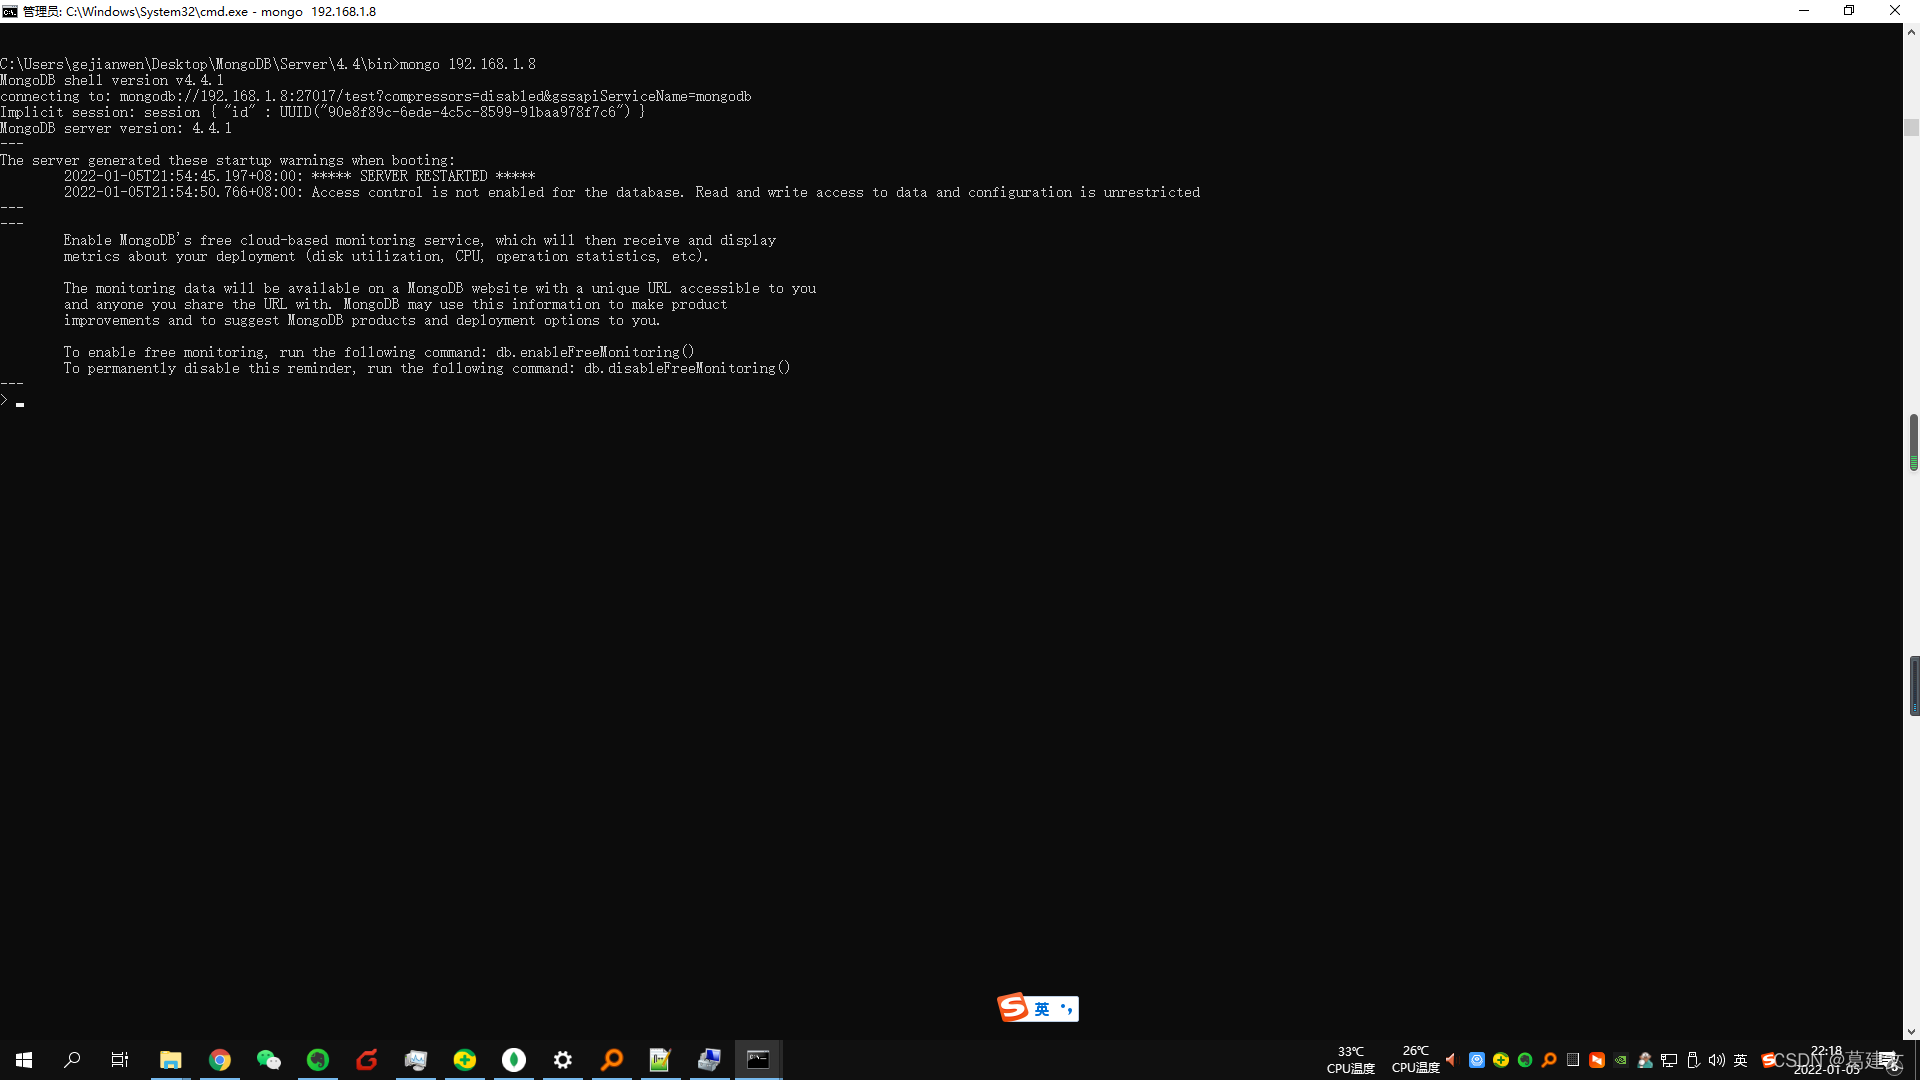
Task: Click the Windows search button
Action: click(72, 1060)
